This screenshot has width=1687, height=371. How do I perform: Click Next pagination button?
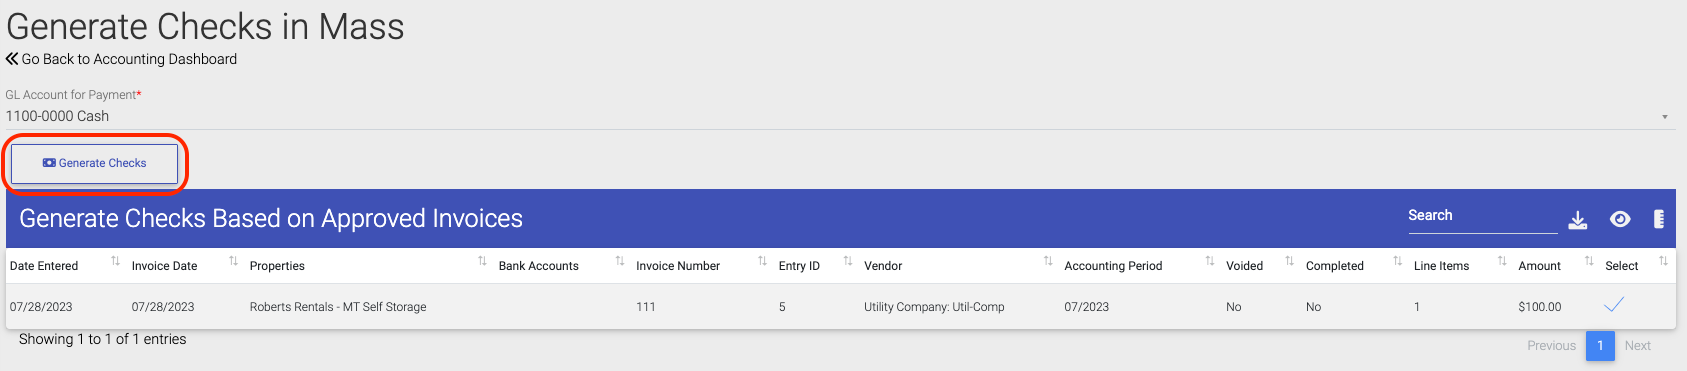click(x=1638, y=345)
